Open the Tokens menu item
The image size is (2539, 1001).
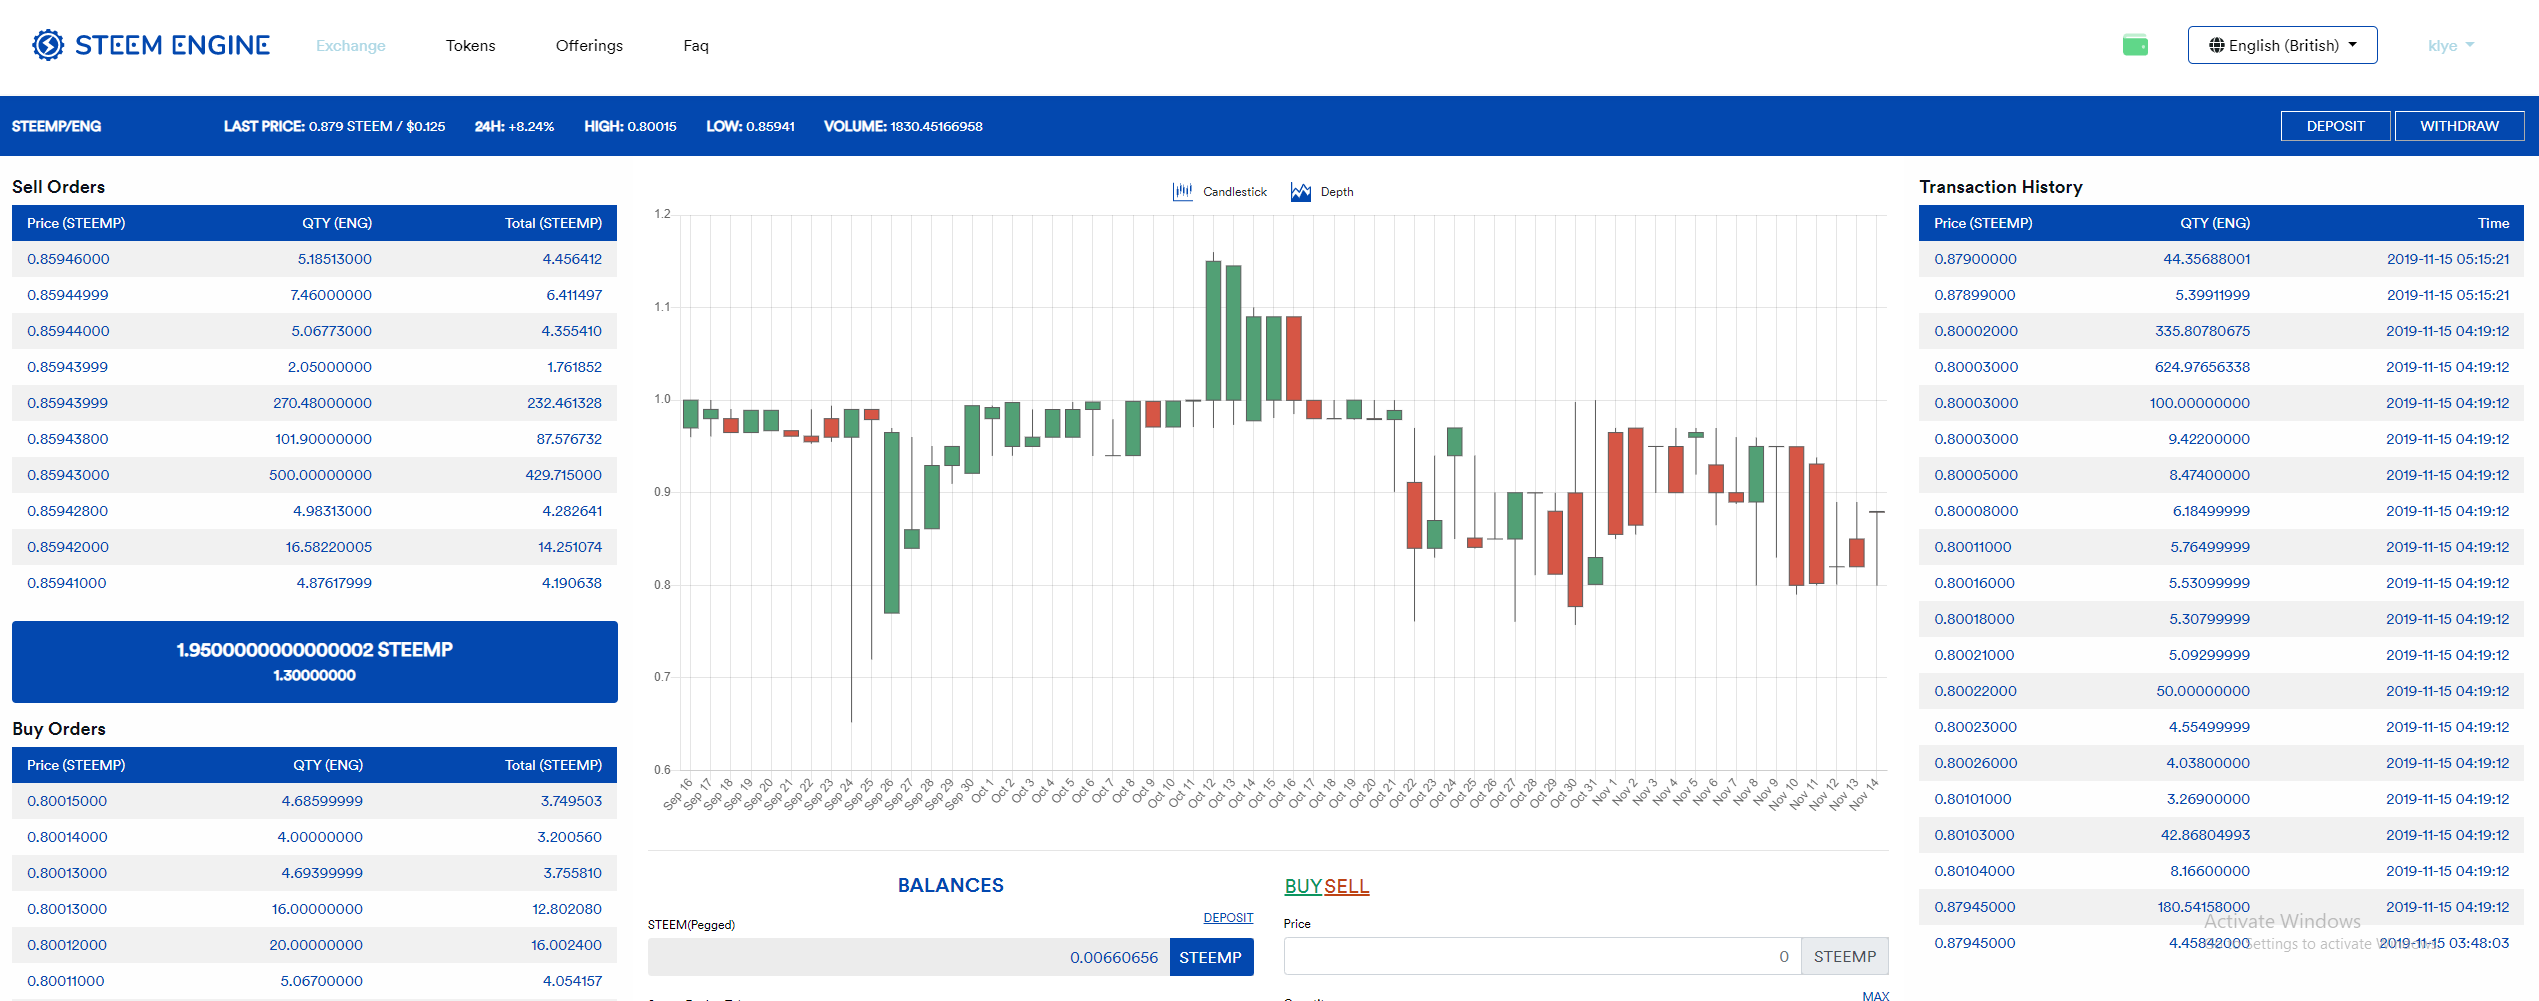[470, 46]
